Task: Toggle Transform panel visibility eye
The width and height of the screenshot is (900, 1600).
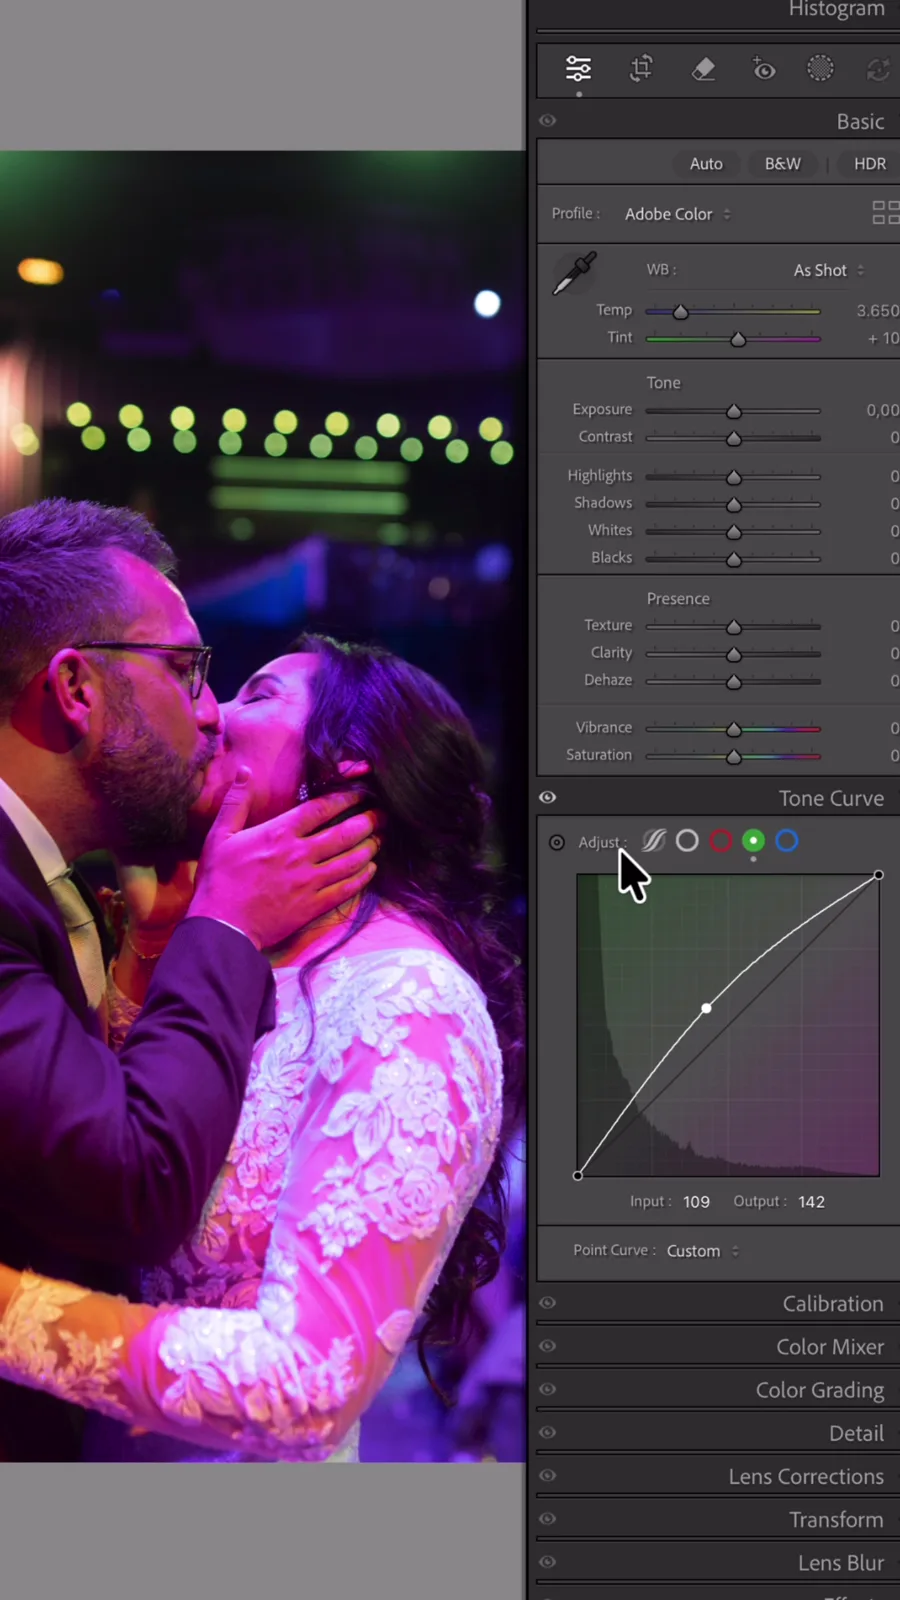Action: point(548,1518)
